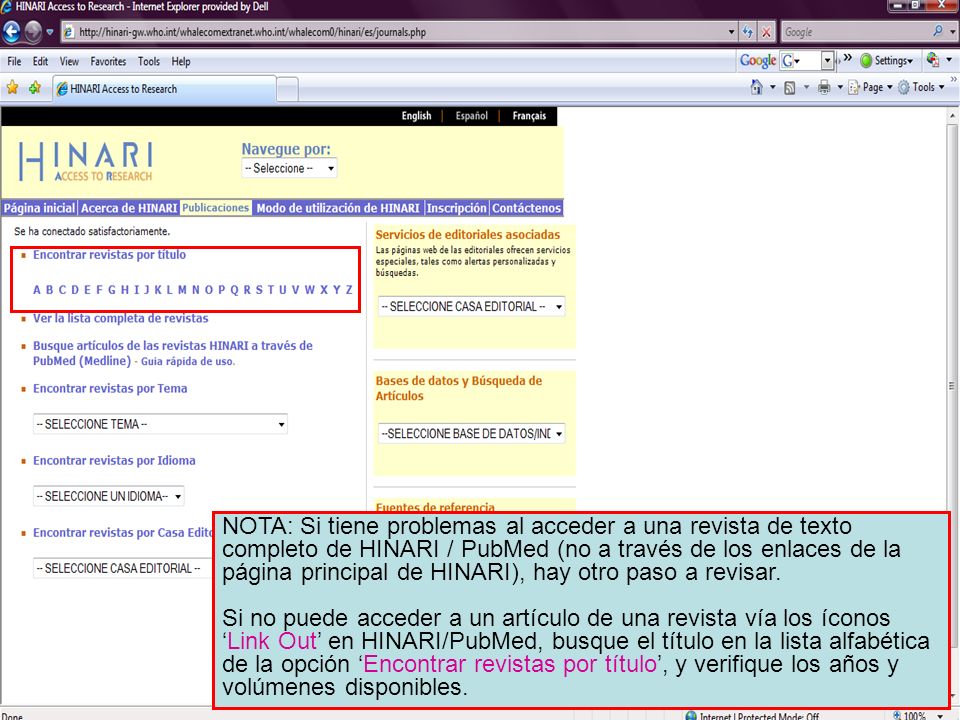Open the Guía rápida de uso link

(188, 361)
